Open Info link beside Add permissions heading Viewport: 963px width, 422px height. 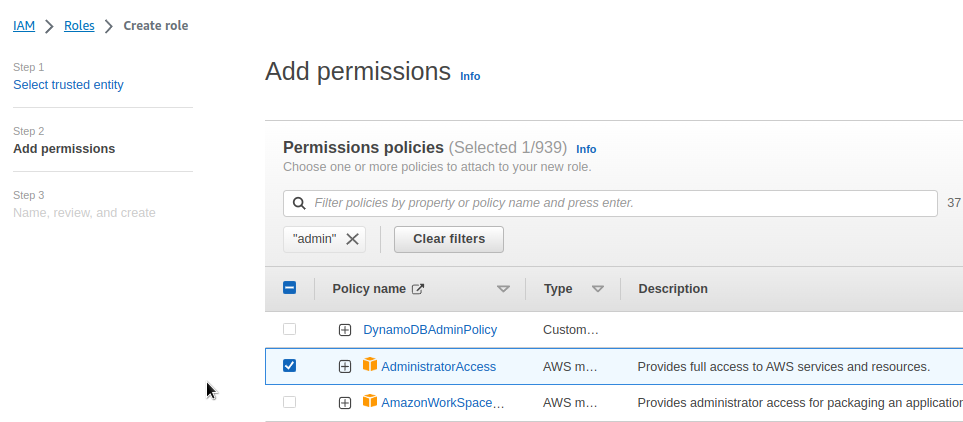pos(470,76)
